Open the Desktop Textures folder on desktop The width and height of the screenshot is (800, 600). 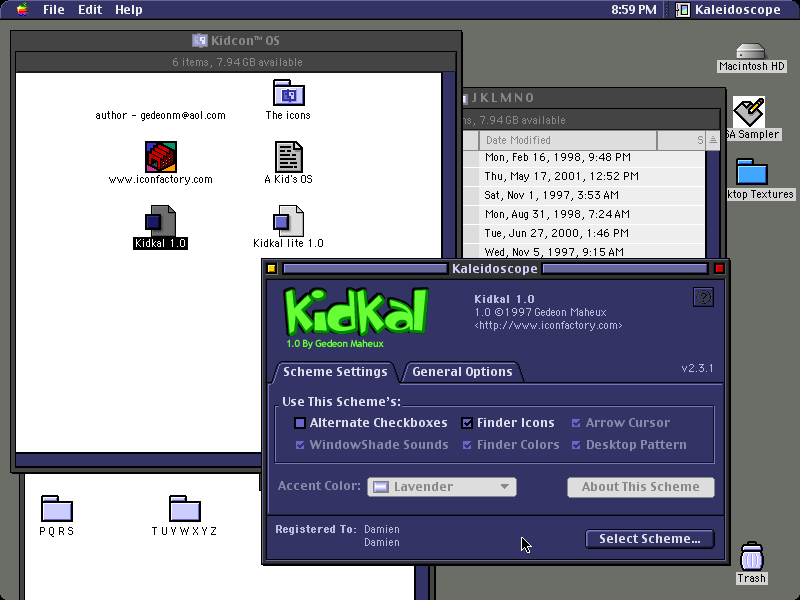752,172
